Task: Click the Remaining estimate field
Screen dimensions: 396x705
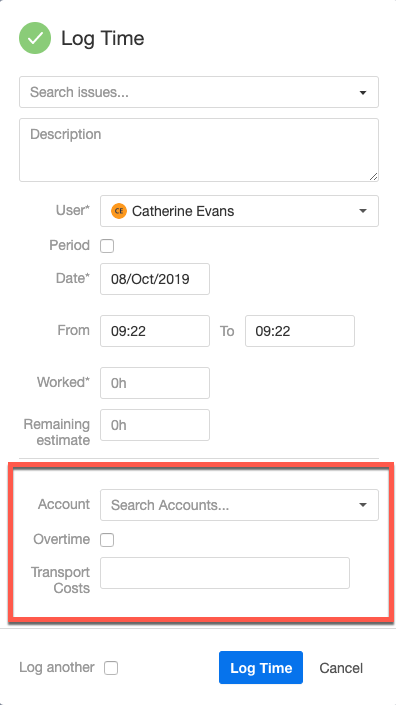Action: tap(155, 425)
